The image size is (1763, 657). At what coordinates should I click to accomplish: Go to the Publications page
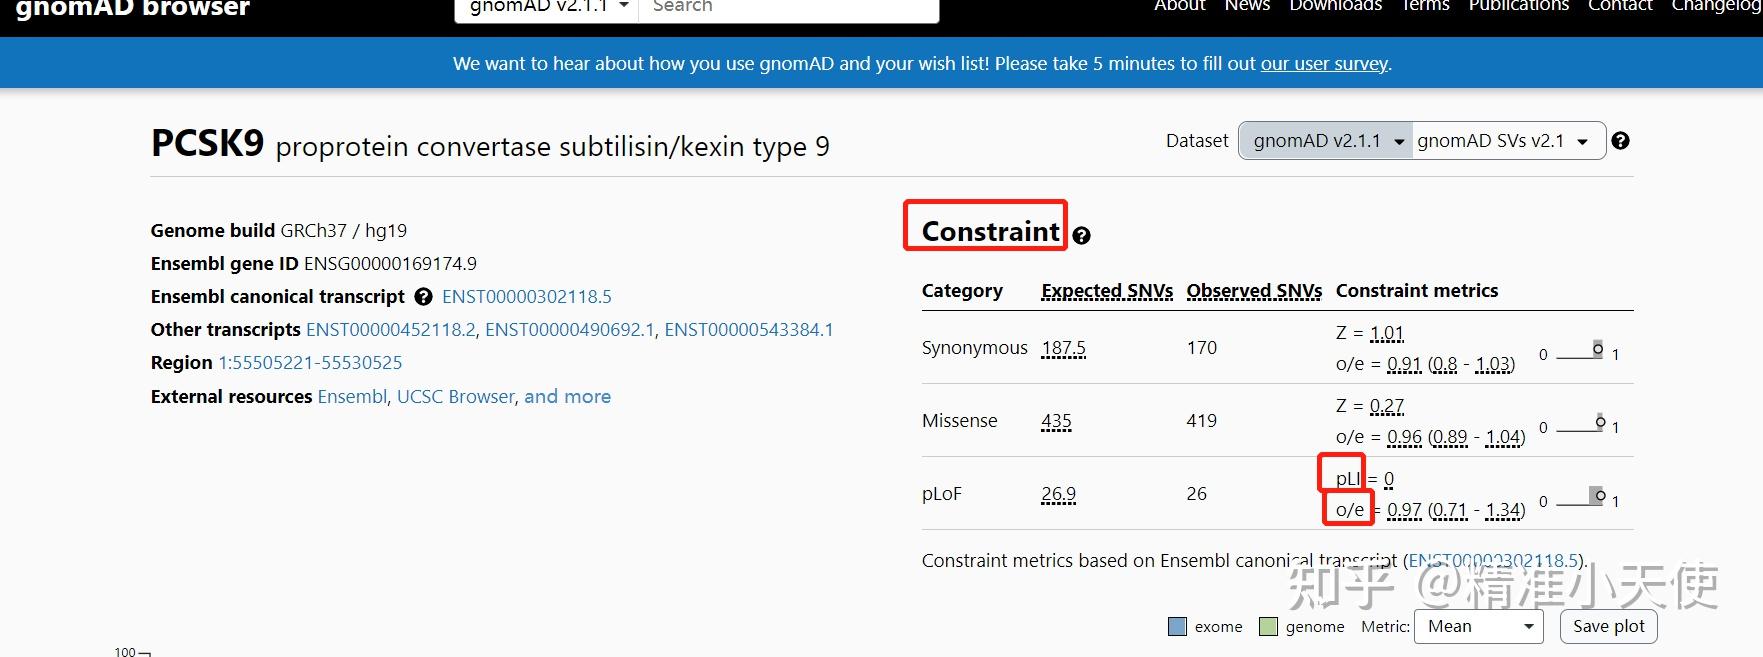coord(1518,6)
